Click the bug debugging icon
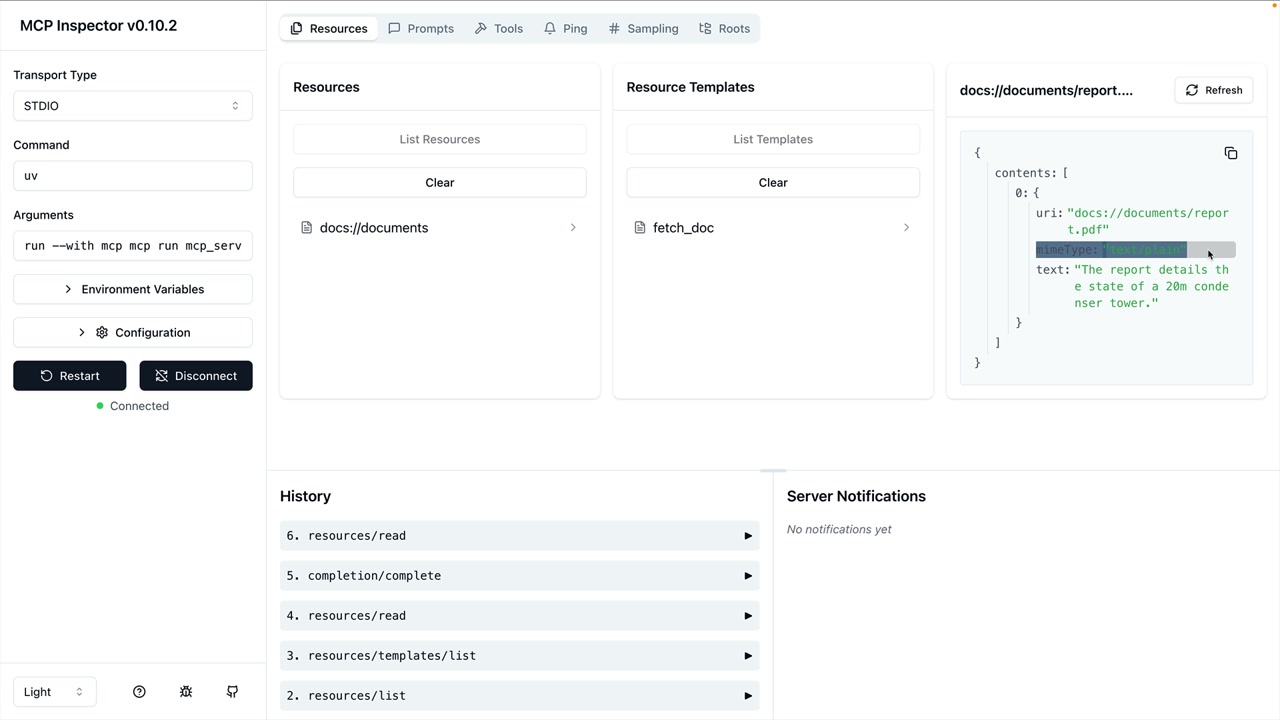The width and height of the screenshot is (1280, 720). pyautogui.click(x=186, y=692)
